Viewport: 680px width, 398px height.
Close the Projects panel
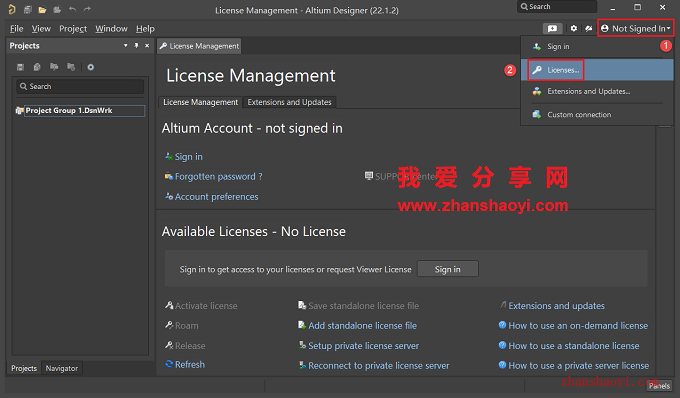point(147,46)
